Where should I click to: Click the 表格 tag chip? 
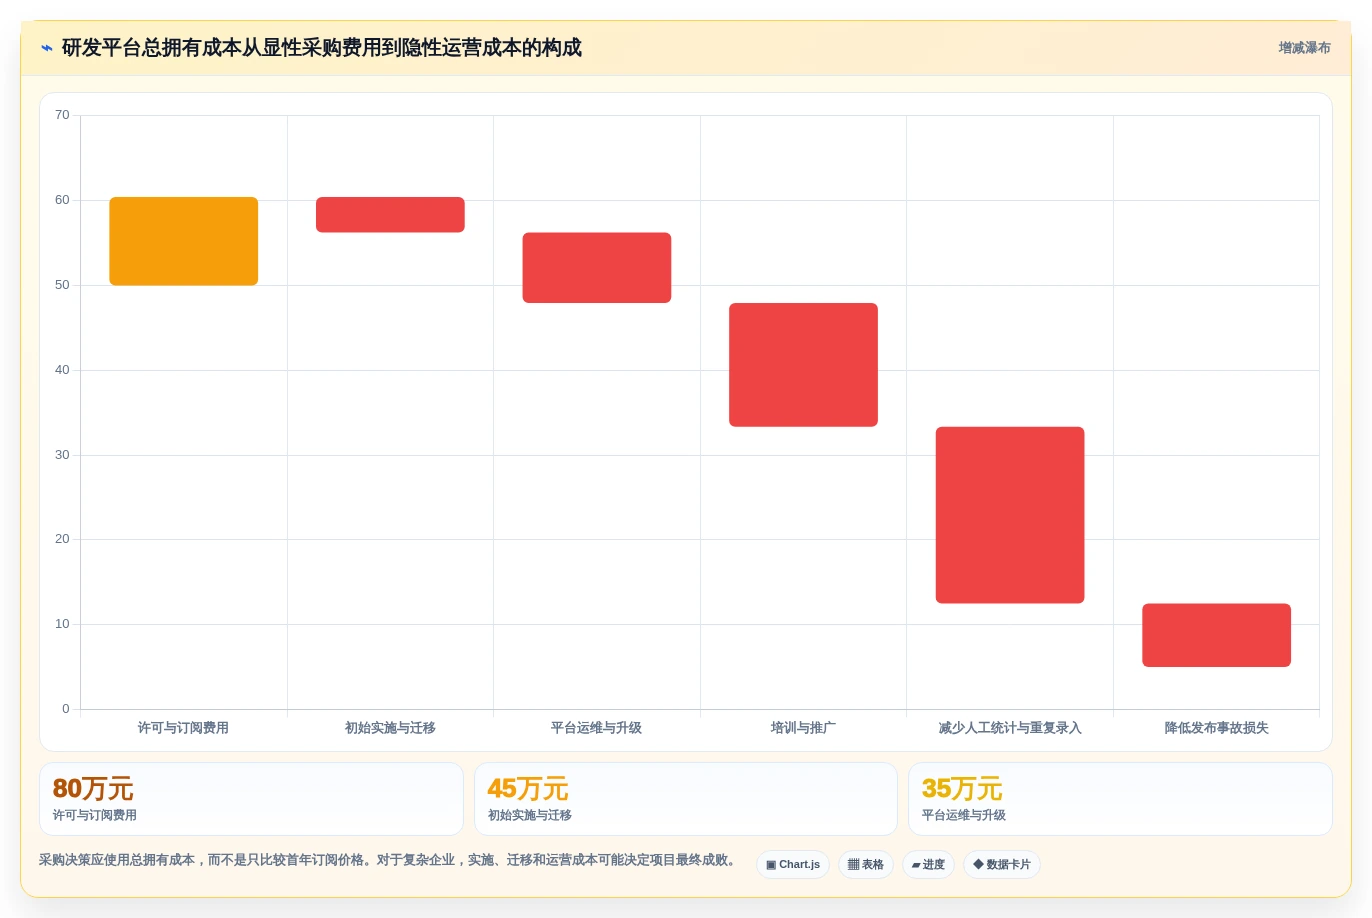coord(866,864)
